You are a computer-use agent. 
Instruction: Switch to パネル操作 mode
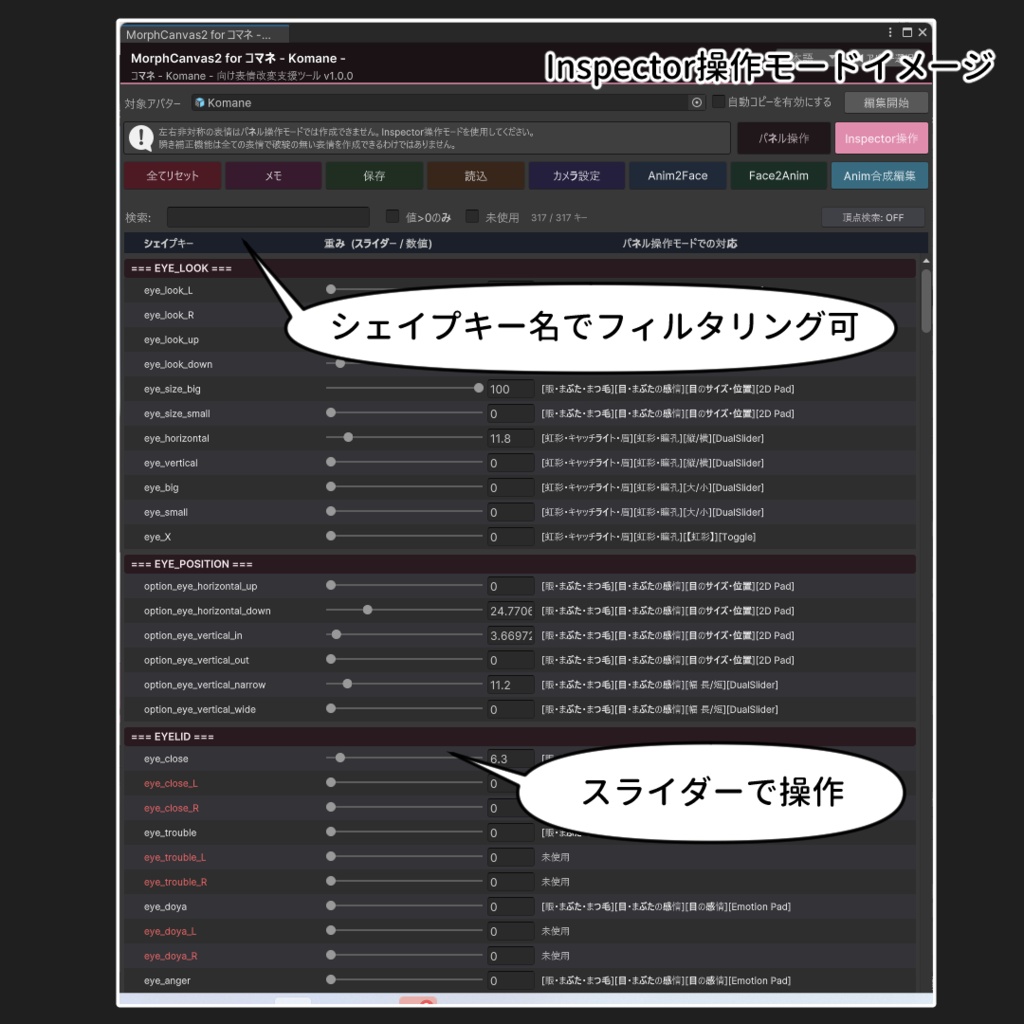click(783, 138)
